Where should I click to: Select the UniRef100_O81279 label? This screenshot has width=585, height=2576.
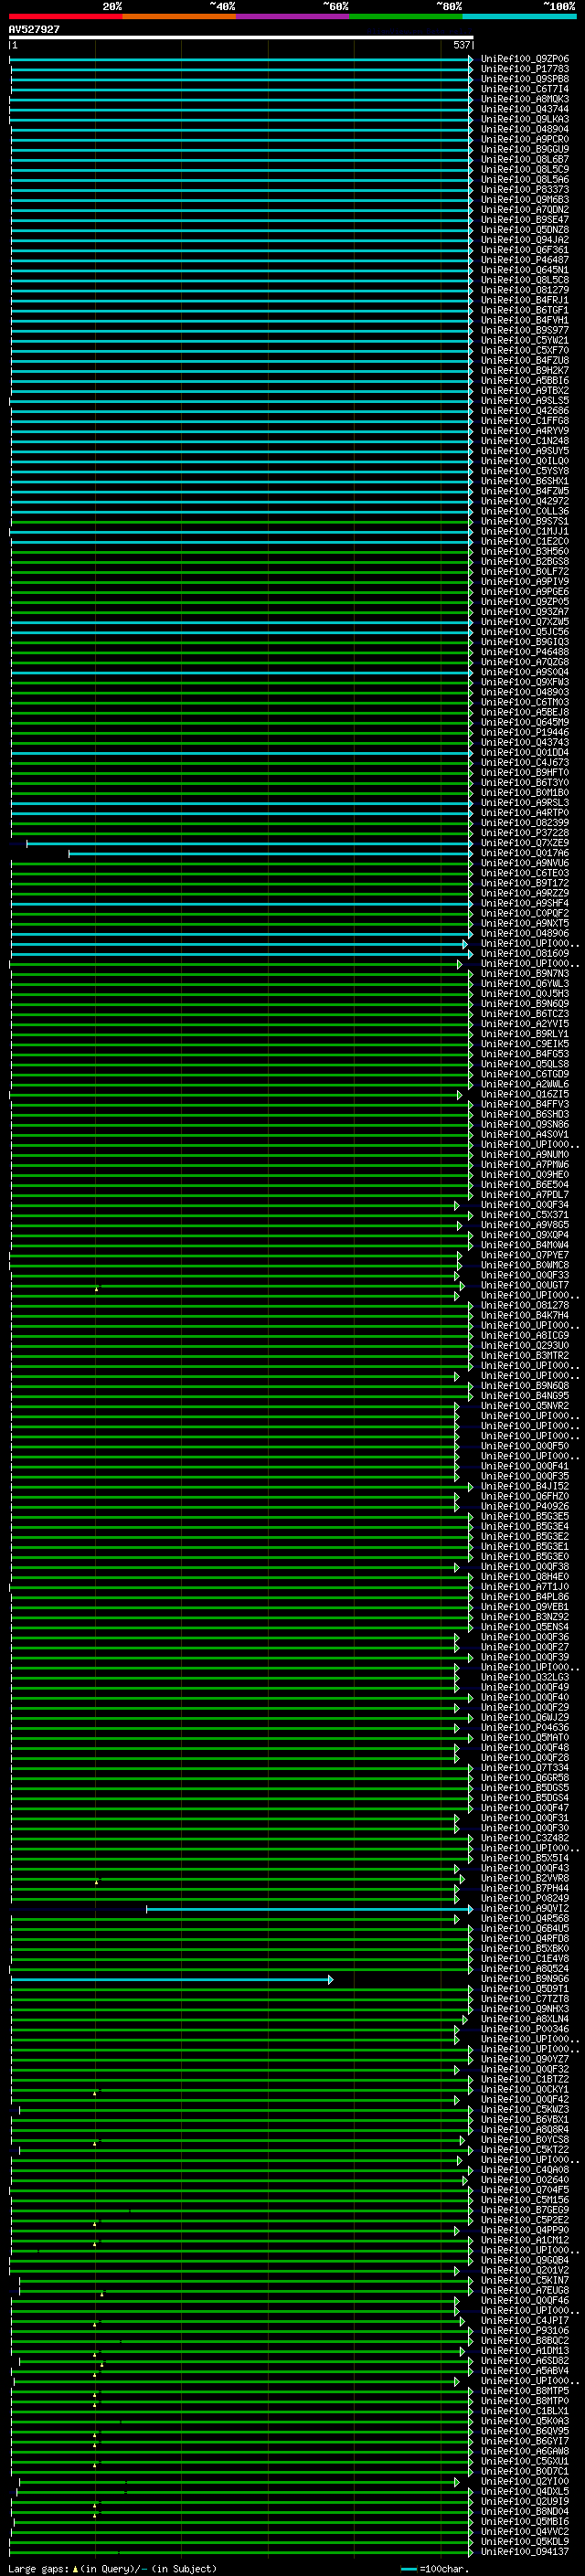pyautogui.click(x=525, y=290)
